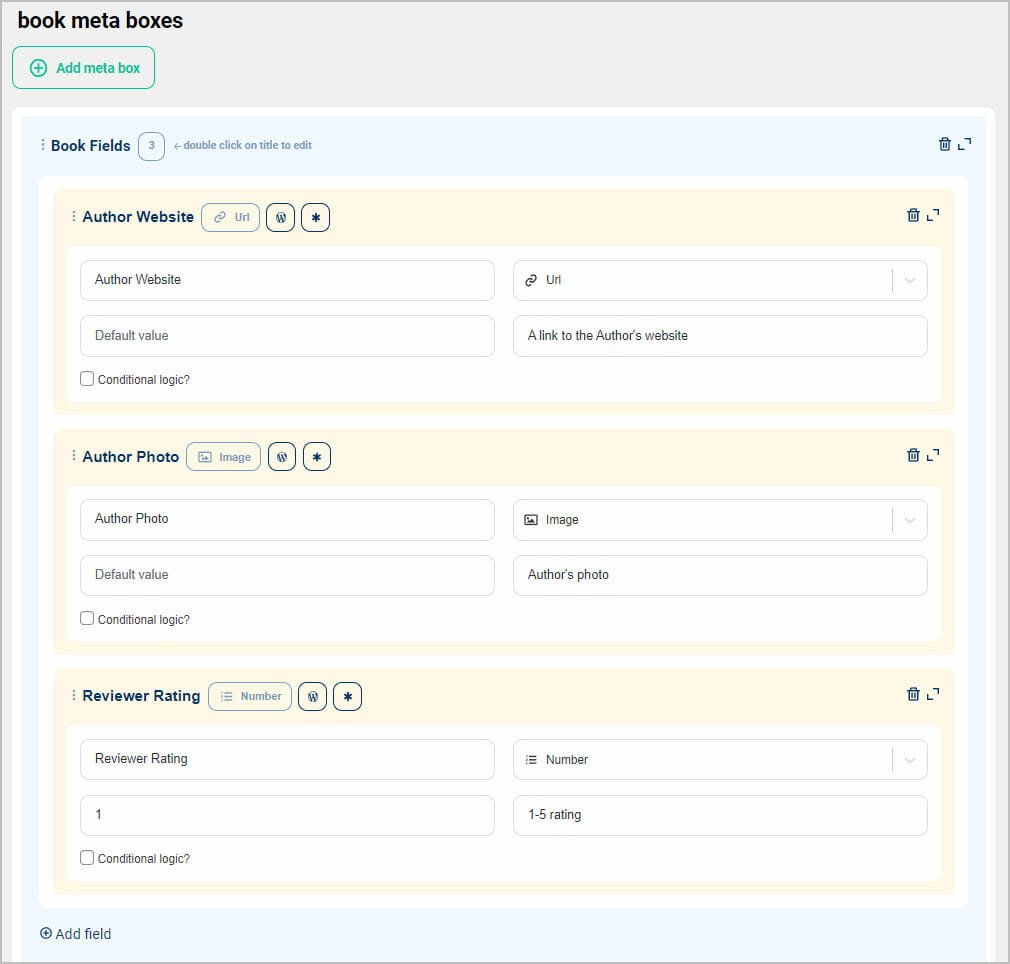Image resolution: width=1010 pixels, height=964 pixels.
Task: Delete the Author Website field
Action: [913, 215]
